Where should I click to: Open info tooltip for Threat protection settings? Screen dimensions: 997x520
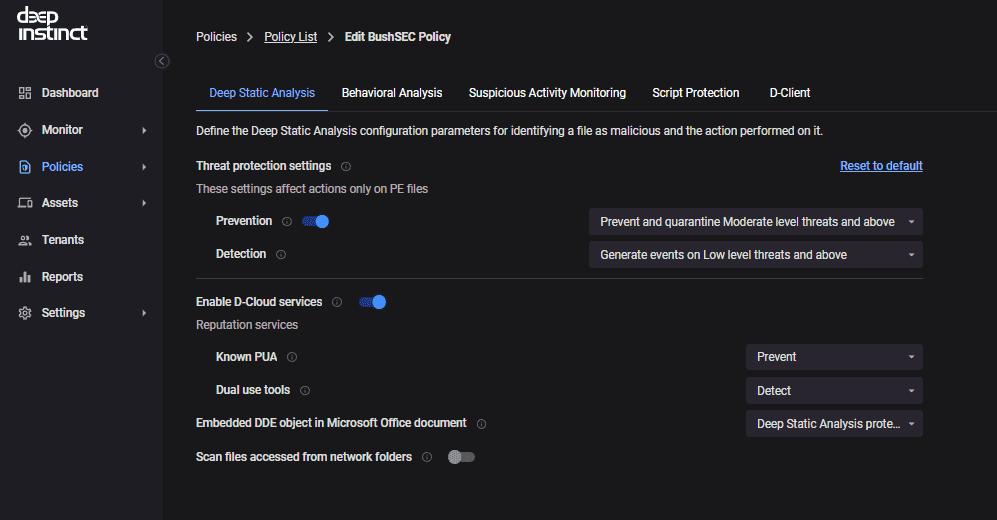[x=346, y=167]
